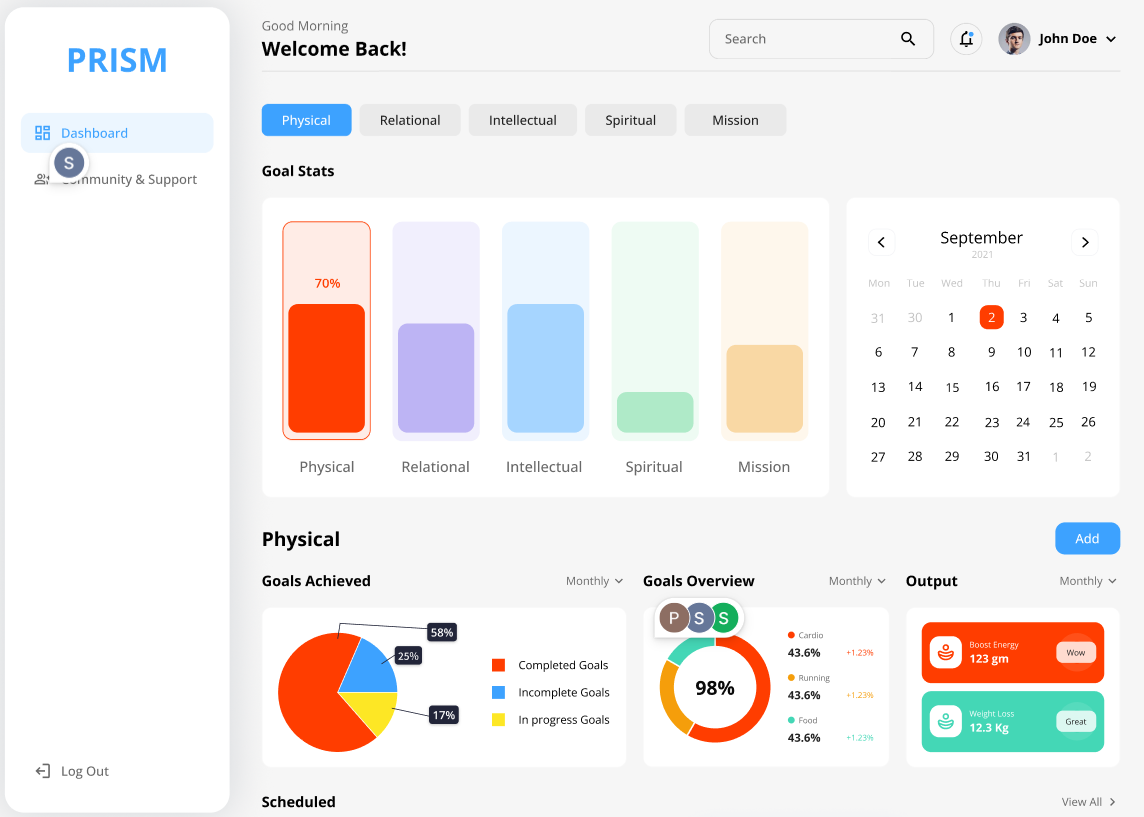The width and height of the screenshot is (1144, 817).
Task: Switch to the Relational tab
Action: coord(410,120)
